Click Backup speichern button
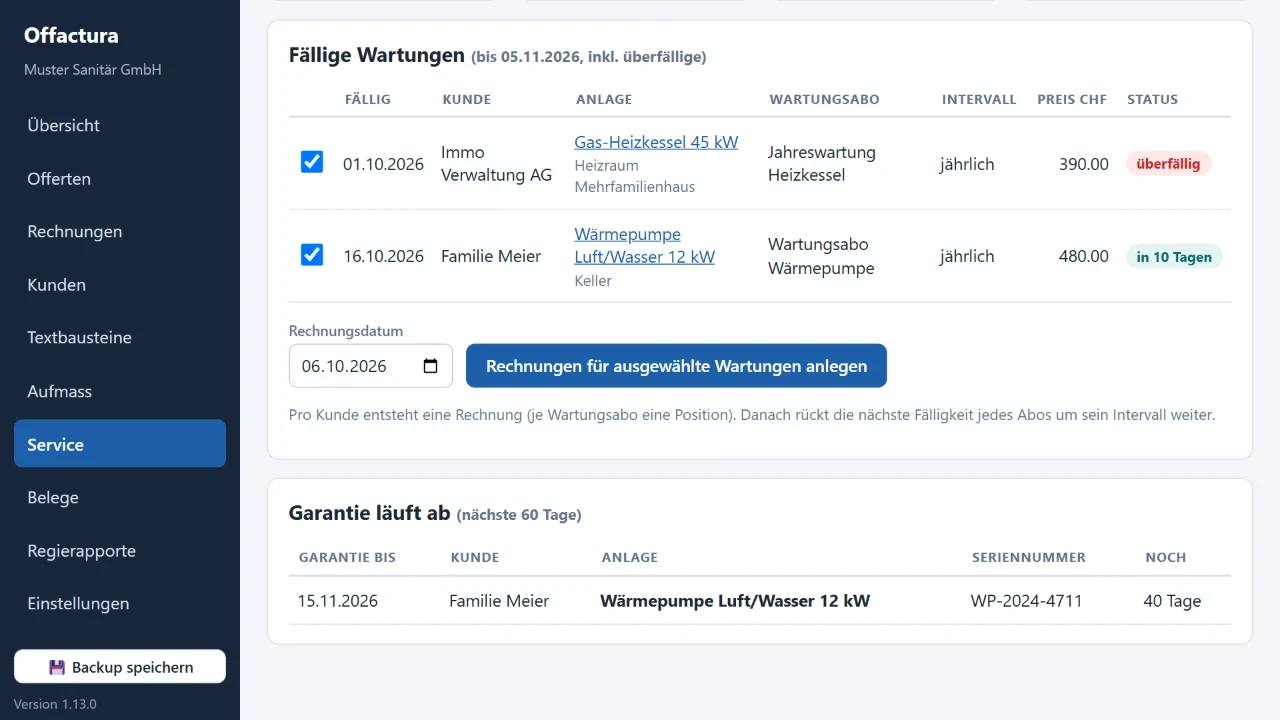Viewport: 1280px width, 720px height. pos(120,667)
